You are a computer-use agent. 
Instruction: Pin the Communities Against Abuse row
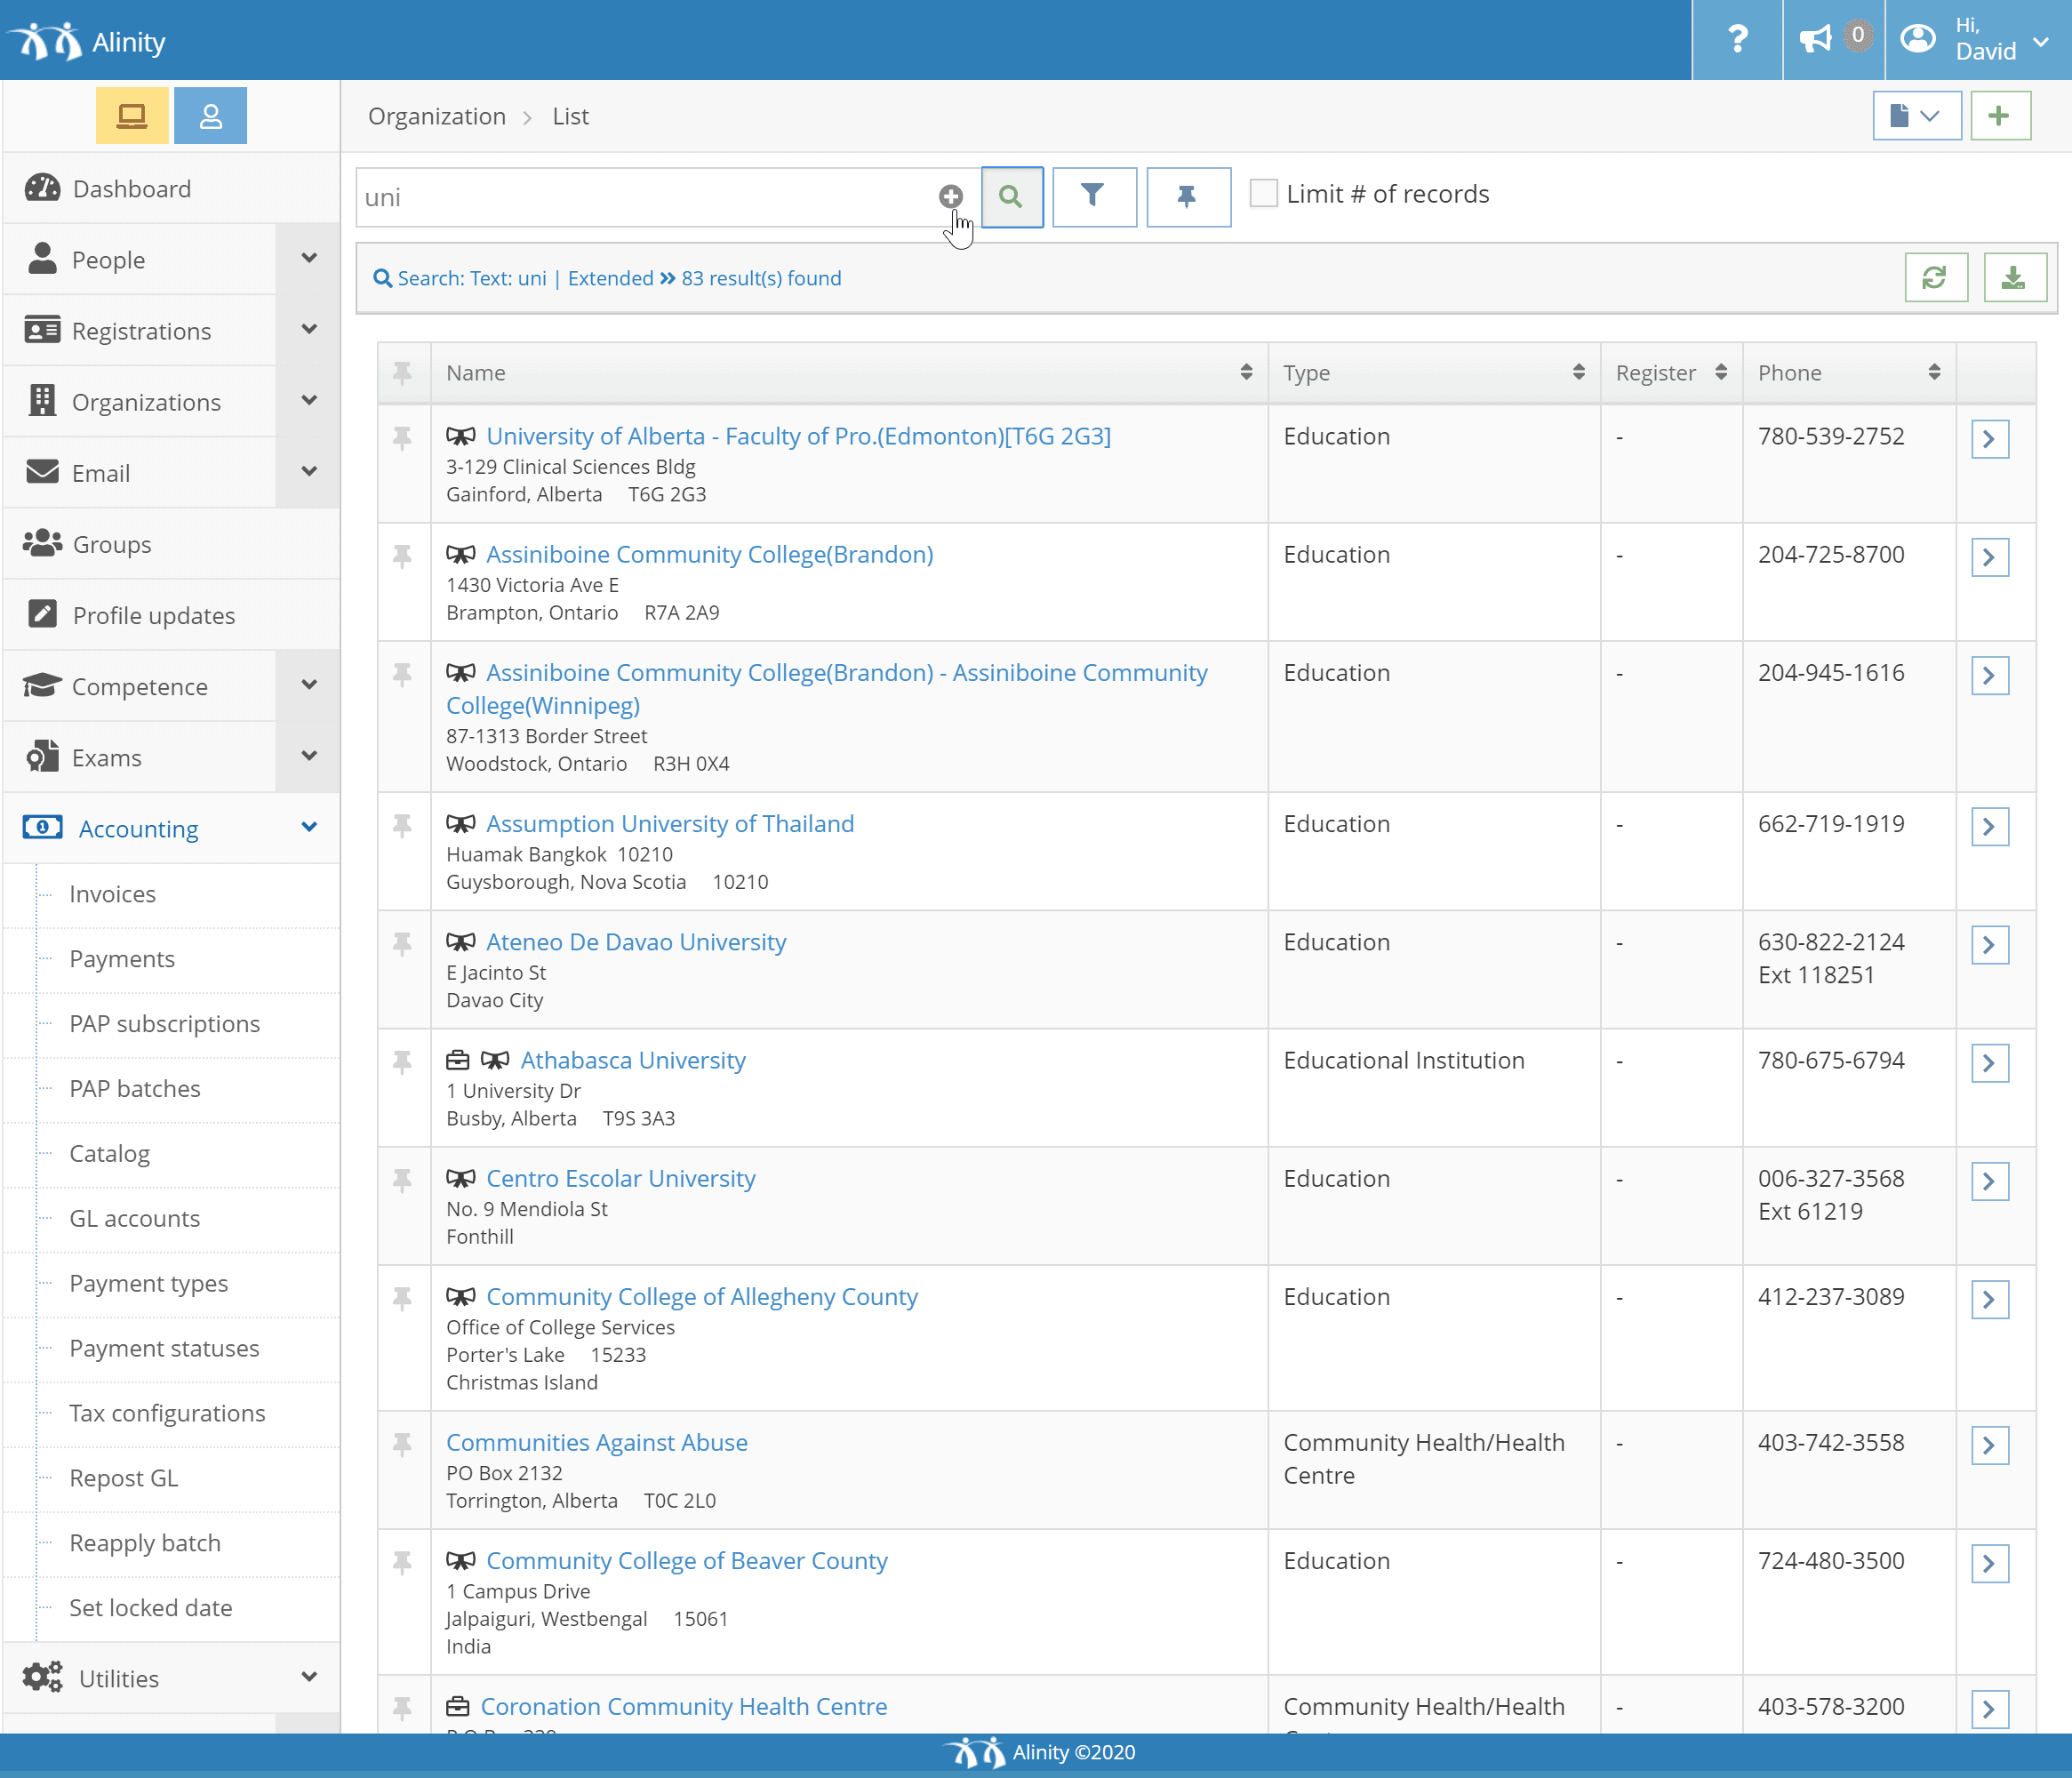click(402, 1444)
